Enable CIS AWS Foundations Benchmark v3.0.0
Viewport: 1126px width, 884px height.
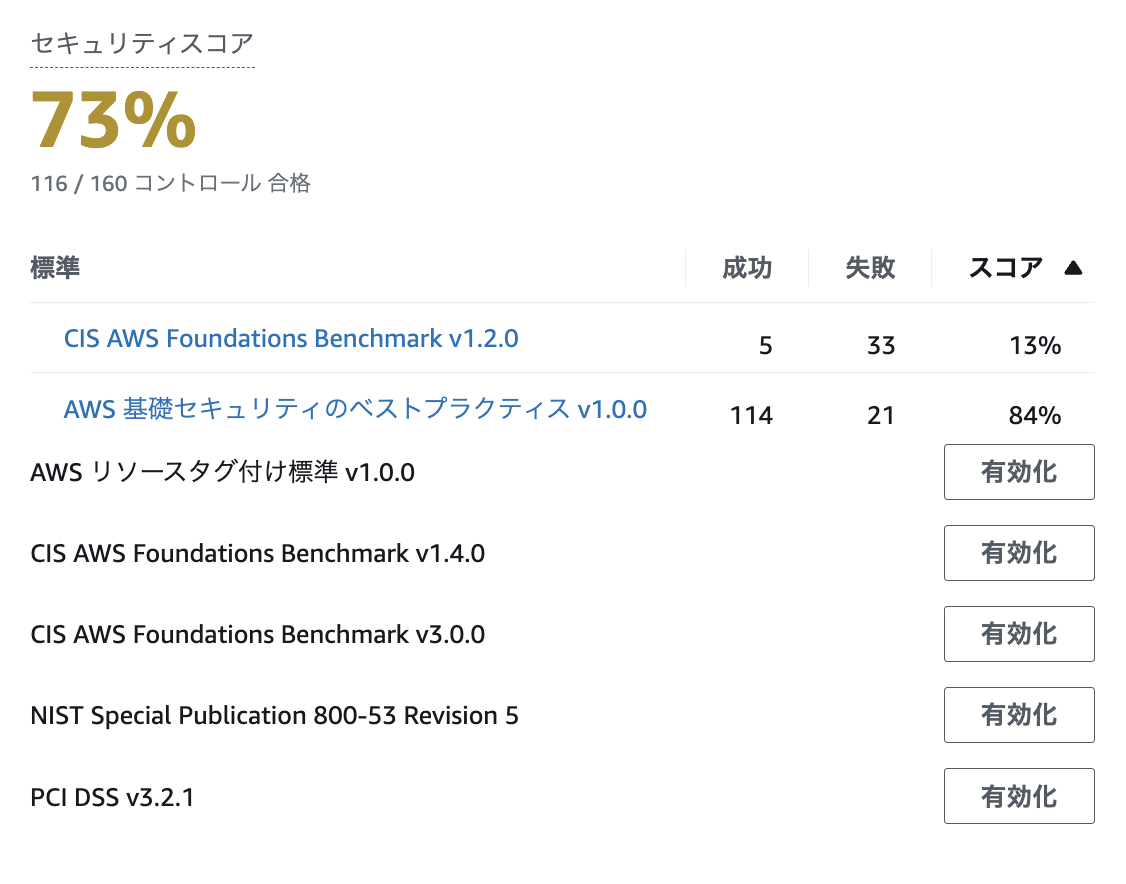tap(1019, 634)
